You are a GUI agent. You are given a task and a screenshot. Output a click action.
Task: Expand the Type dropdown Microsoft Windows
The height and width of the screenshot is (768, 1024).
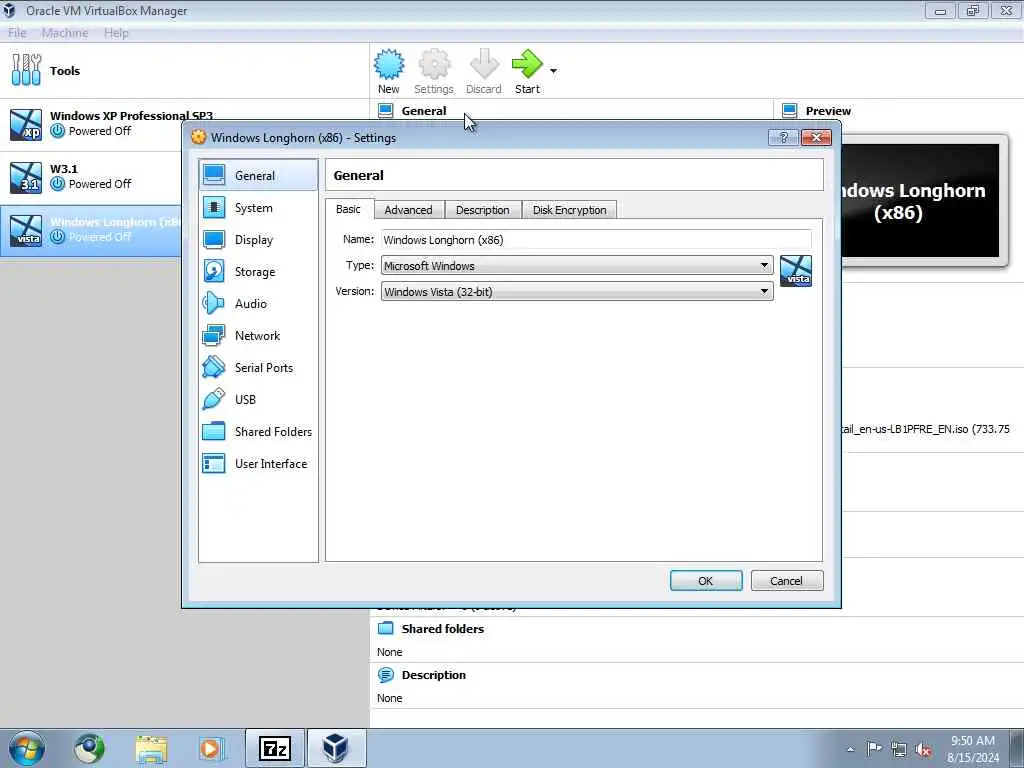577,265
